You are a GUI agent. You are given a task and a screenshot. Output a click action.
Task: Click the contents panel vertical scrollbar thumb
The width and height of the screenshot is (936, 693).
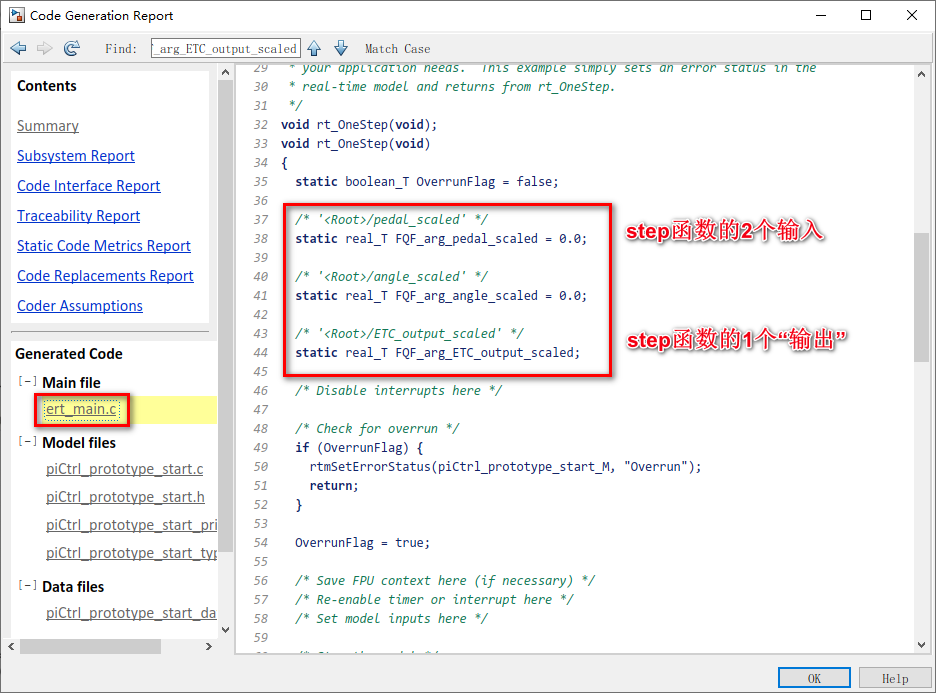tap(225, 316)
